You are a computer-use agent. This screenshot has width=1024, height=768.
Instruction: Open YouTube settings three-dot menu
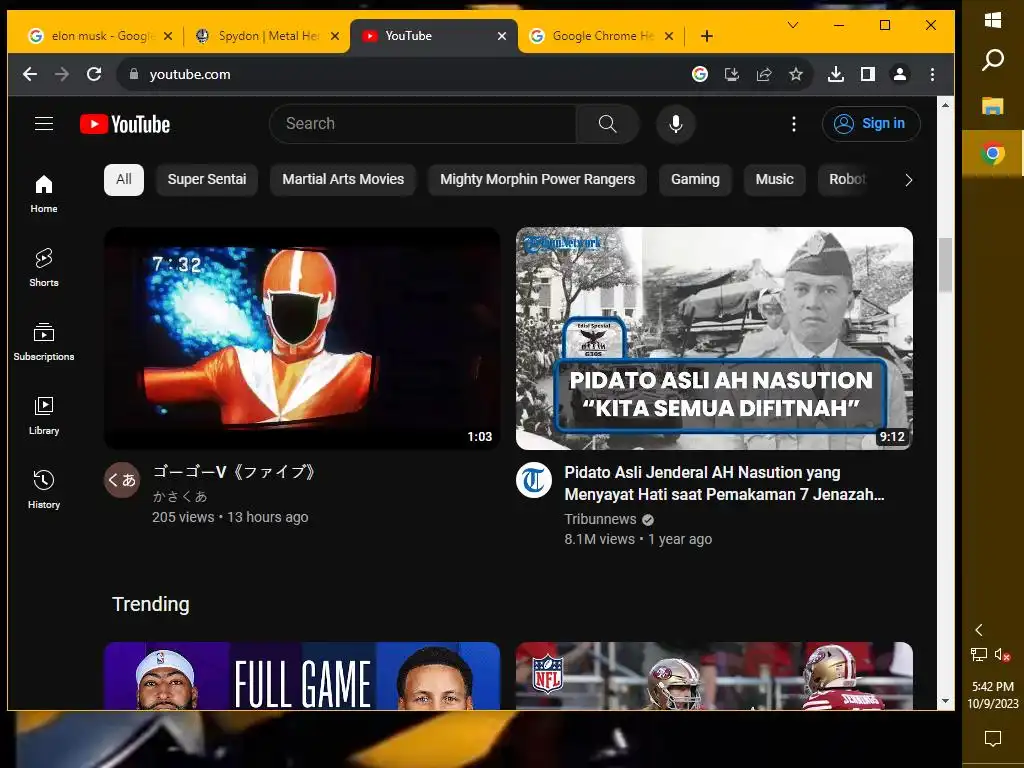tap(793, 123)
